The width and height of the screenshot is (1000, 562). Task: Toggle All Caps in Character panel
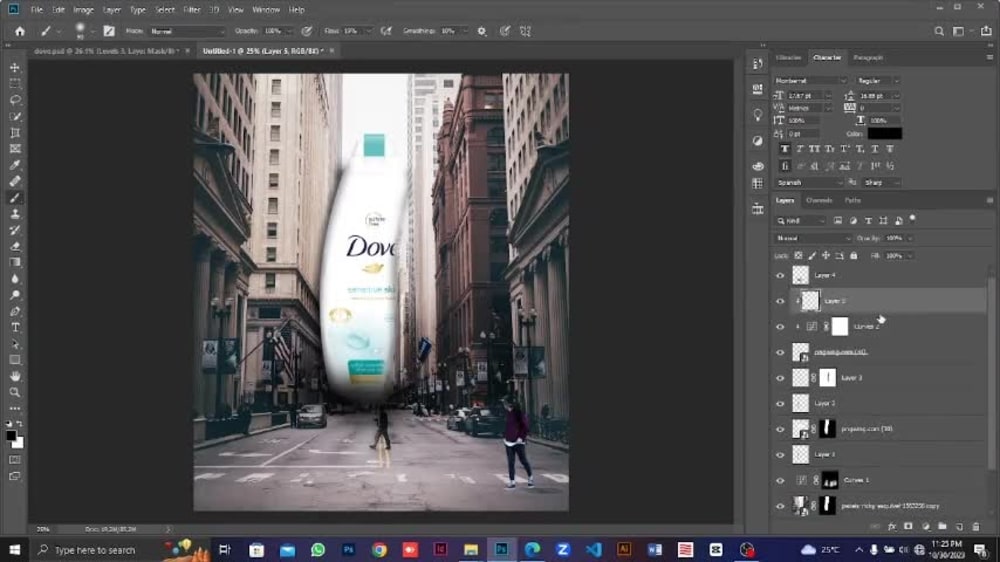(x=814, y=149)
